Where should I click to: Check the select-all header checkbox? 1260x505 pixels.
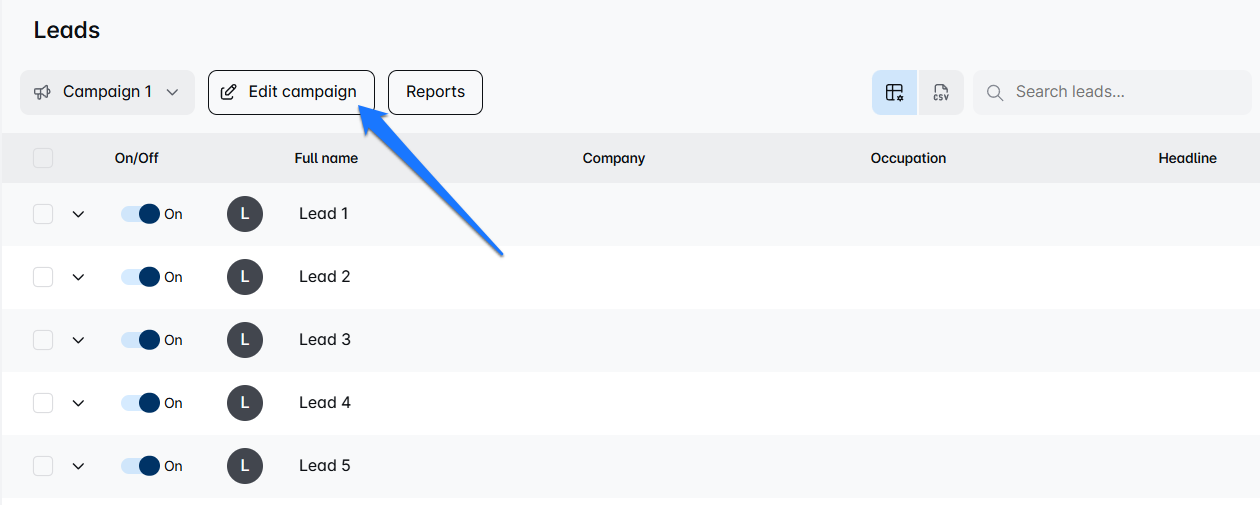(x=43, y=158)
